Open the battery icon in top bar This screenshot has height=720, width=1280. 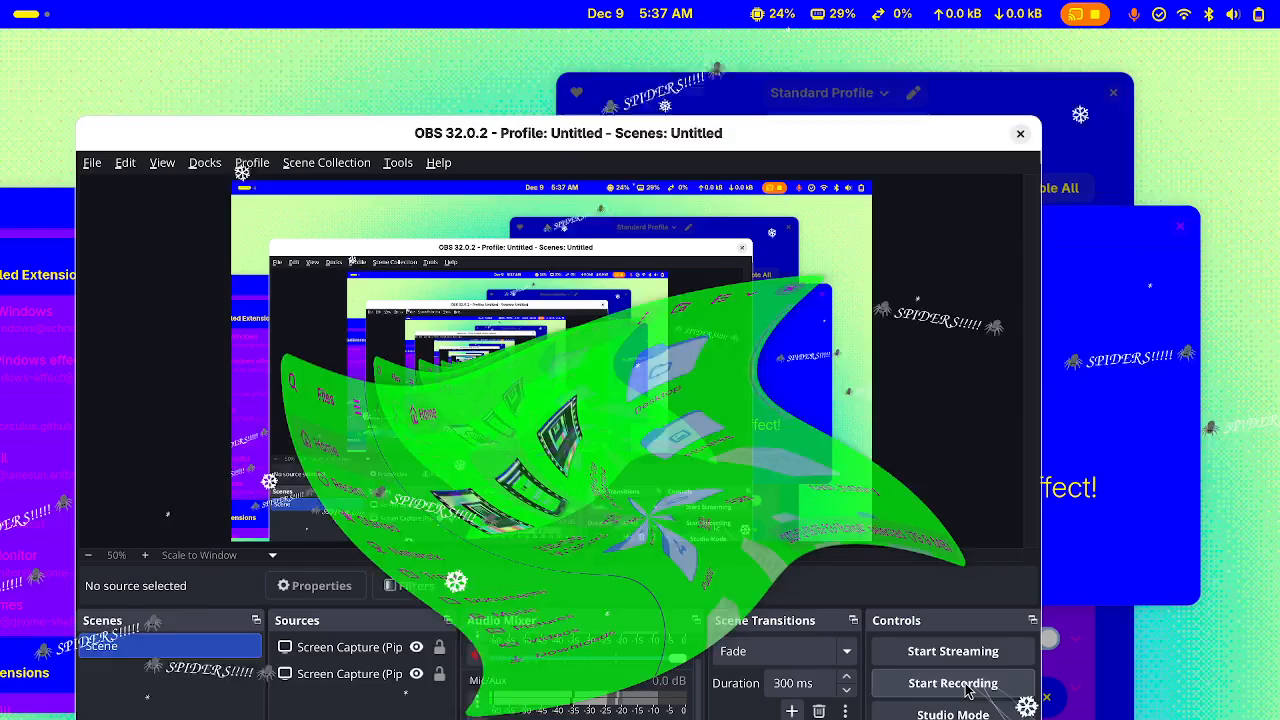[x=1259, y=14]
